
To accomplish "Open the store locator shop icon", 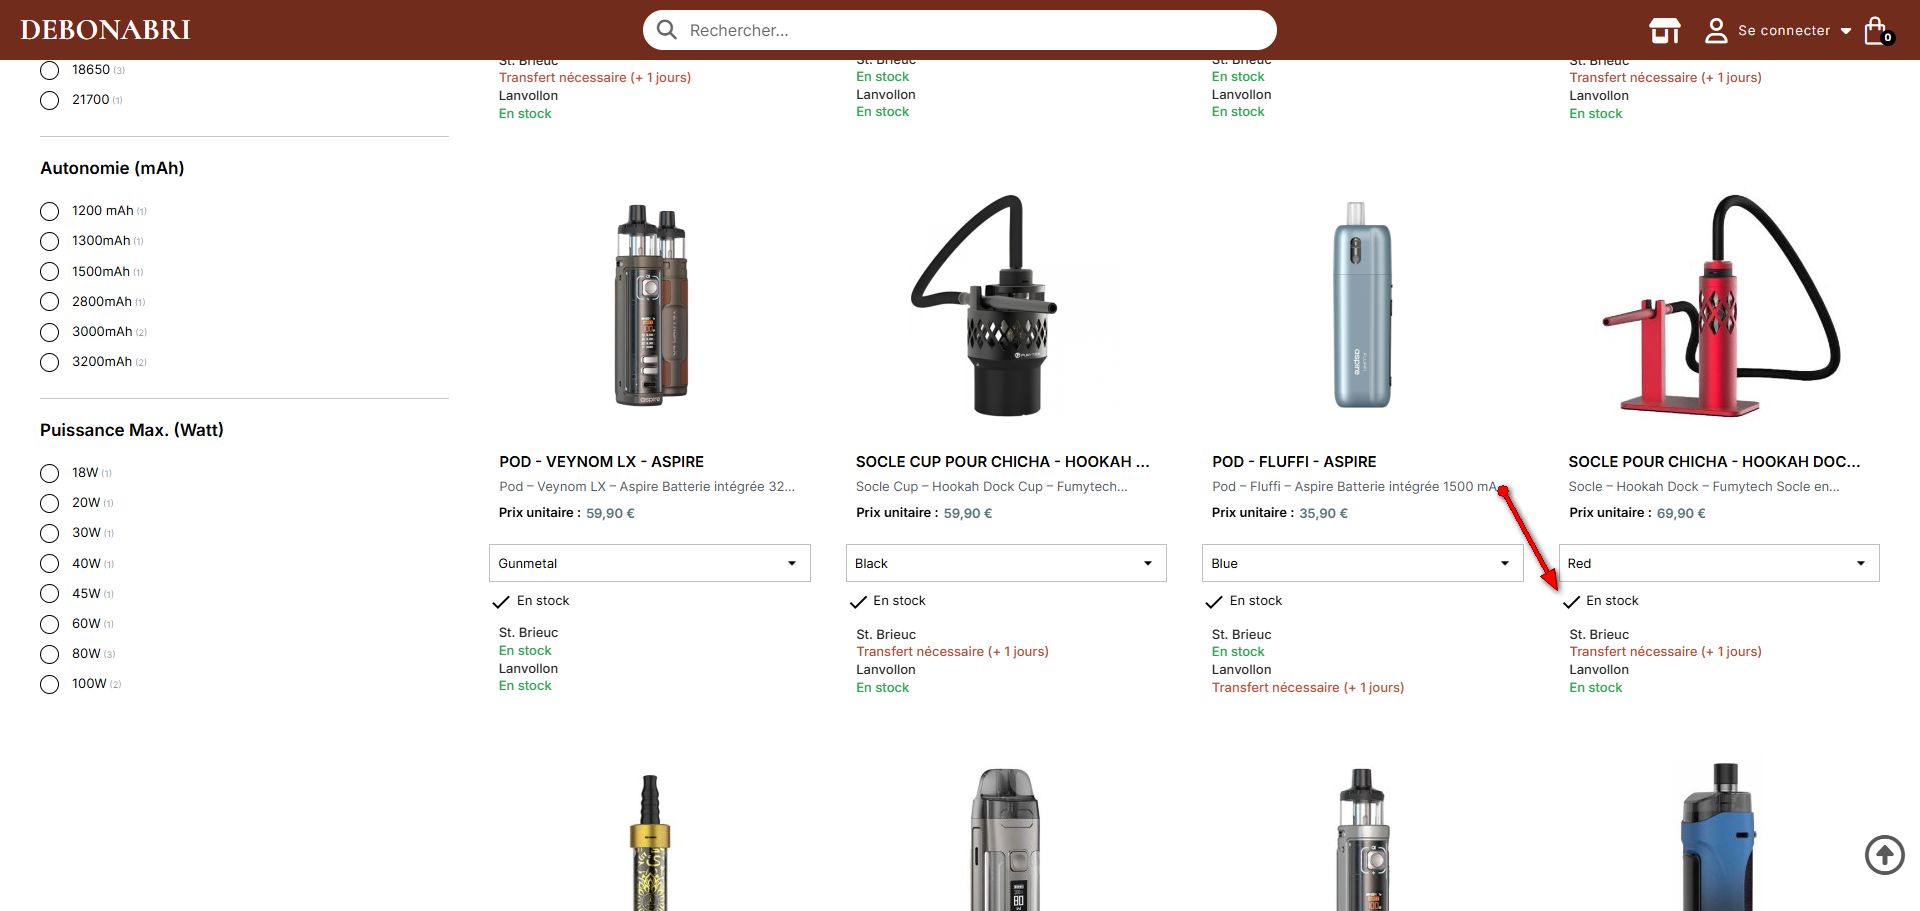I will (1665, 31).
